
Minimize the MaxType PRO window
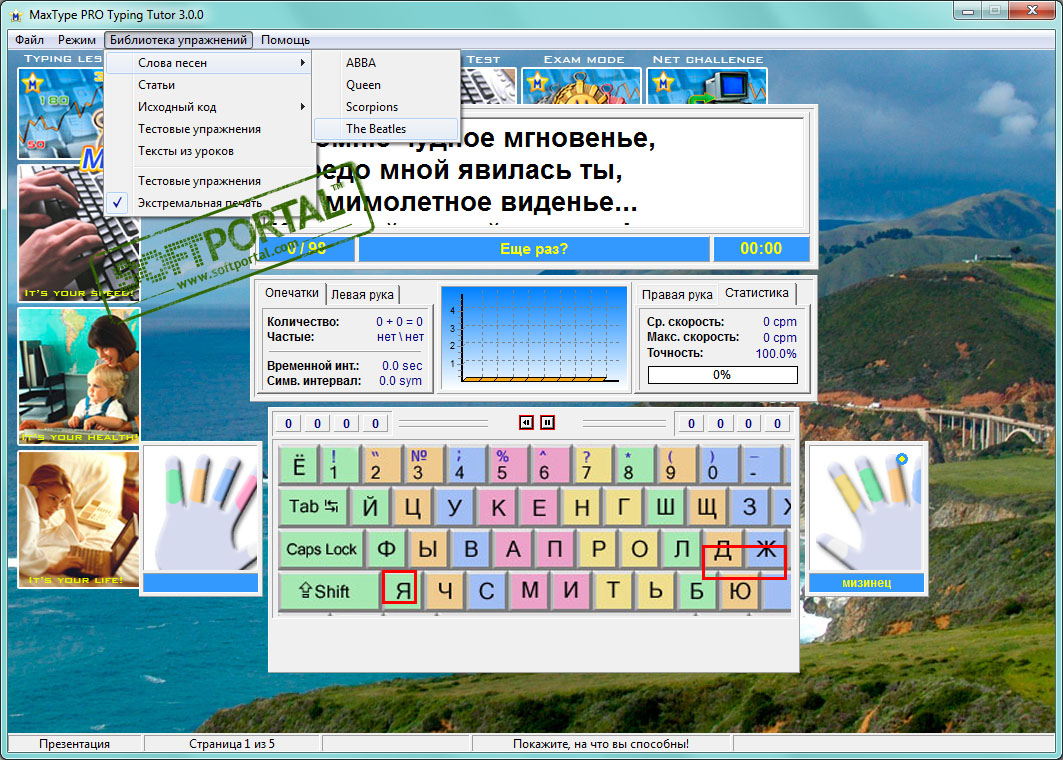[968, 10]
